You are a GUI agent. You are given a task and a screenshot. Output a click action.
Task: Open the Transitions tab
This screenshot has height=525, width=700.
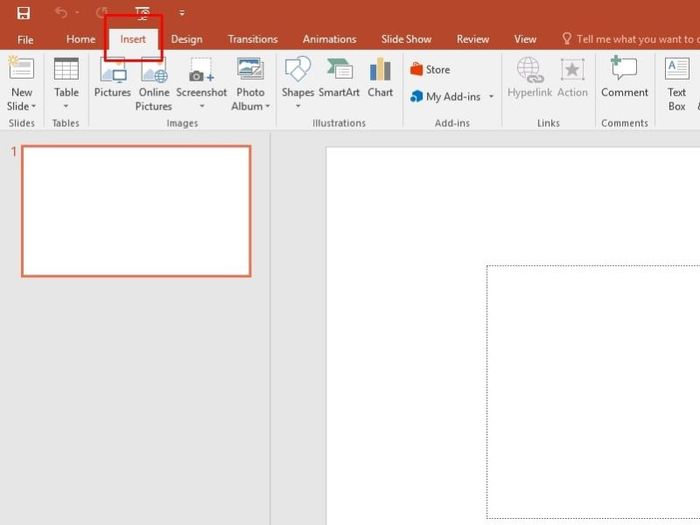253,39
